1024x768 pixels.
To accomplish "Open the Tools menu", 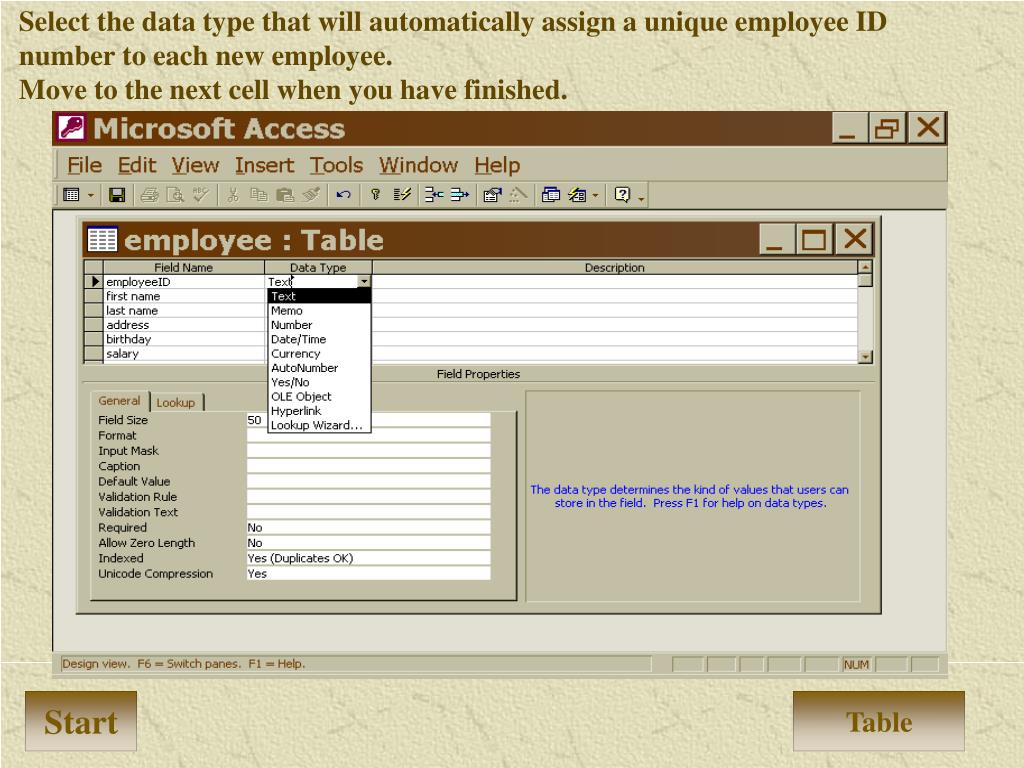I will point(336,165).
